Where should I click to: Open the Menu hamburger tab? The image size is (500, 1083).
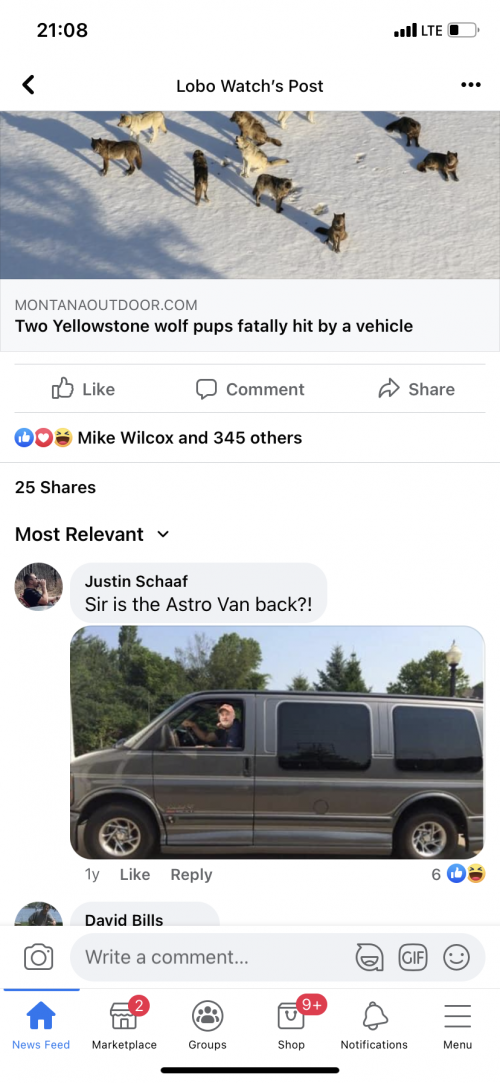457,1025
